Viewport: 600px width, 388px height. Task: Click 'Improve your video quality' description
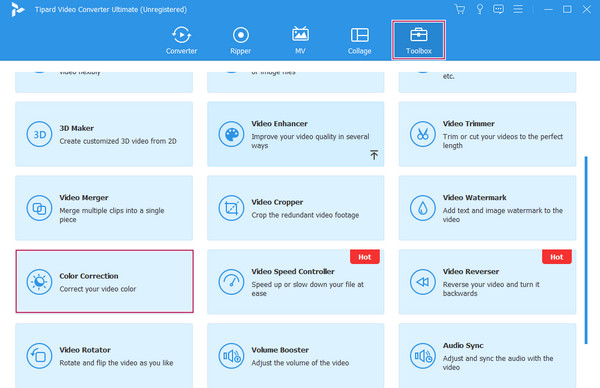coord(310,141)
